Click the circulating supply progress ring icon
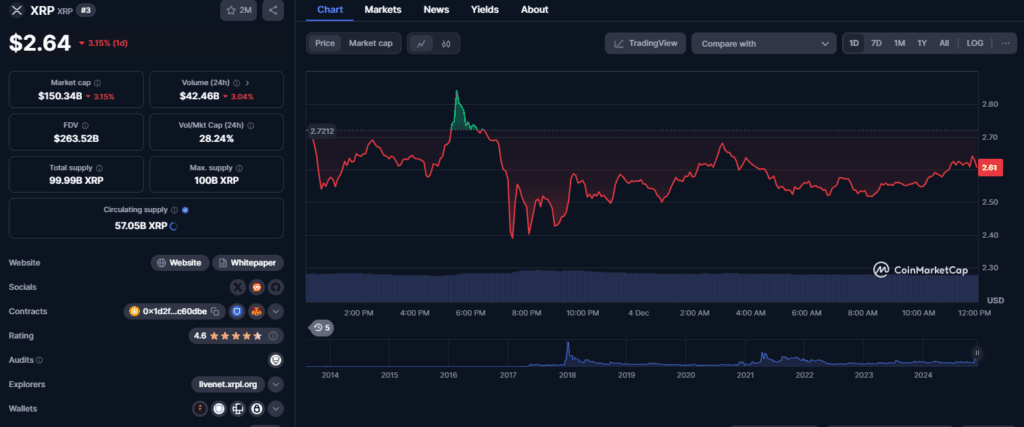The image size is (1024, 427). [x=174, y=226]
